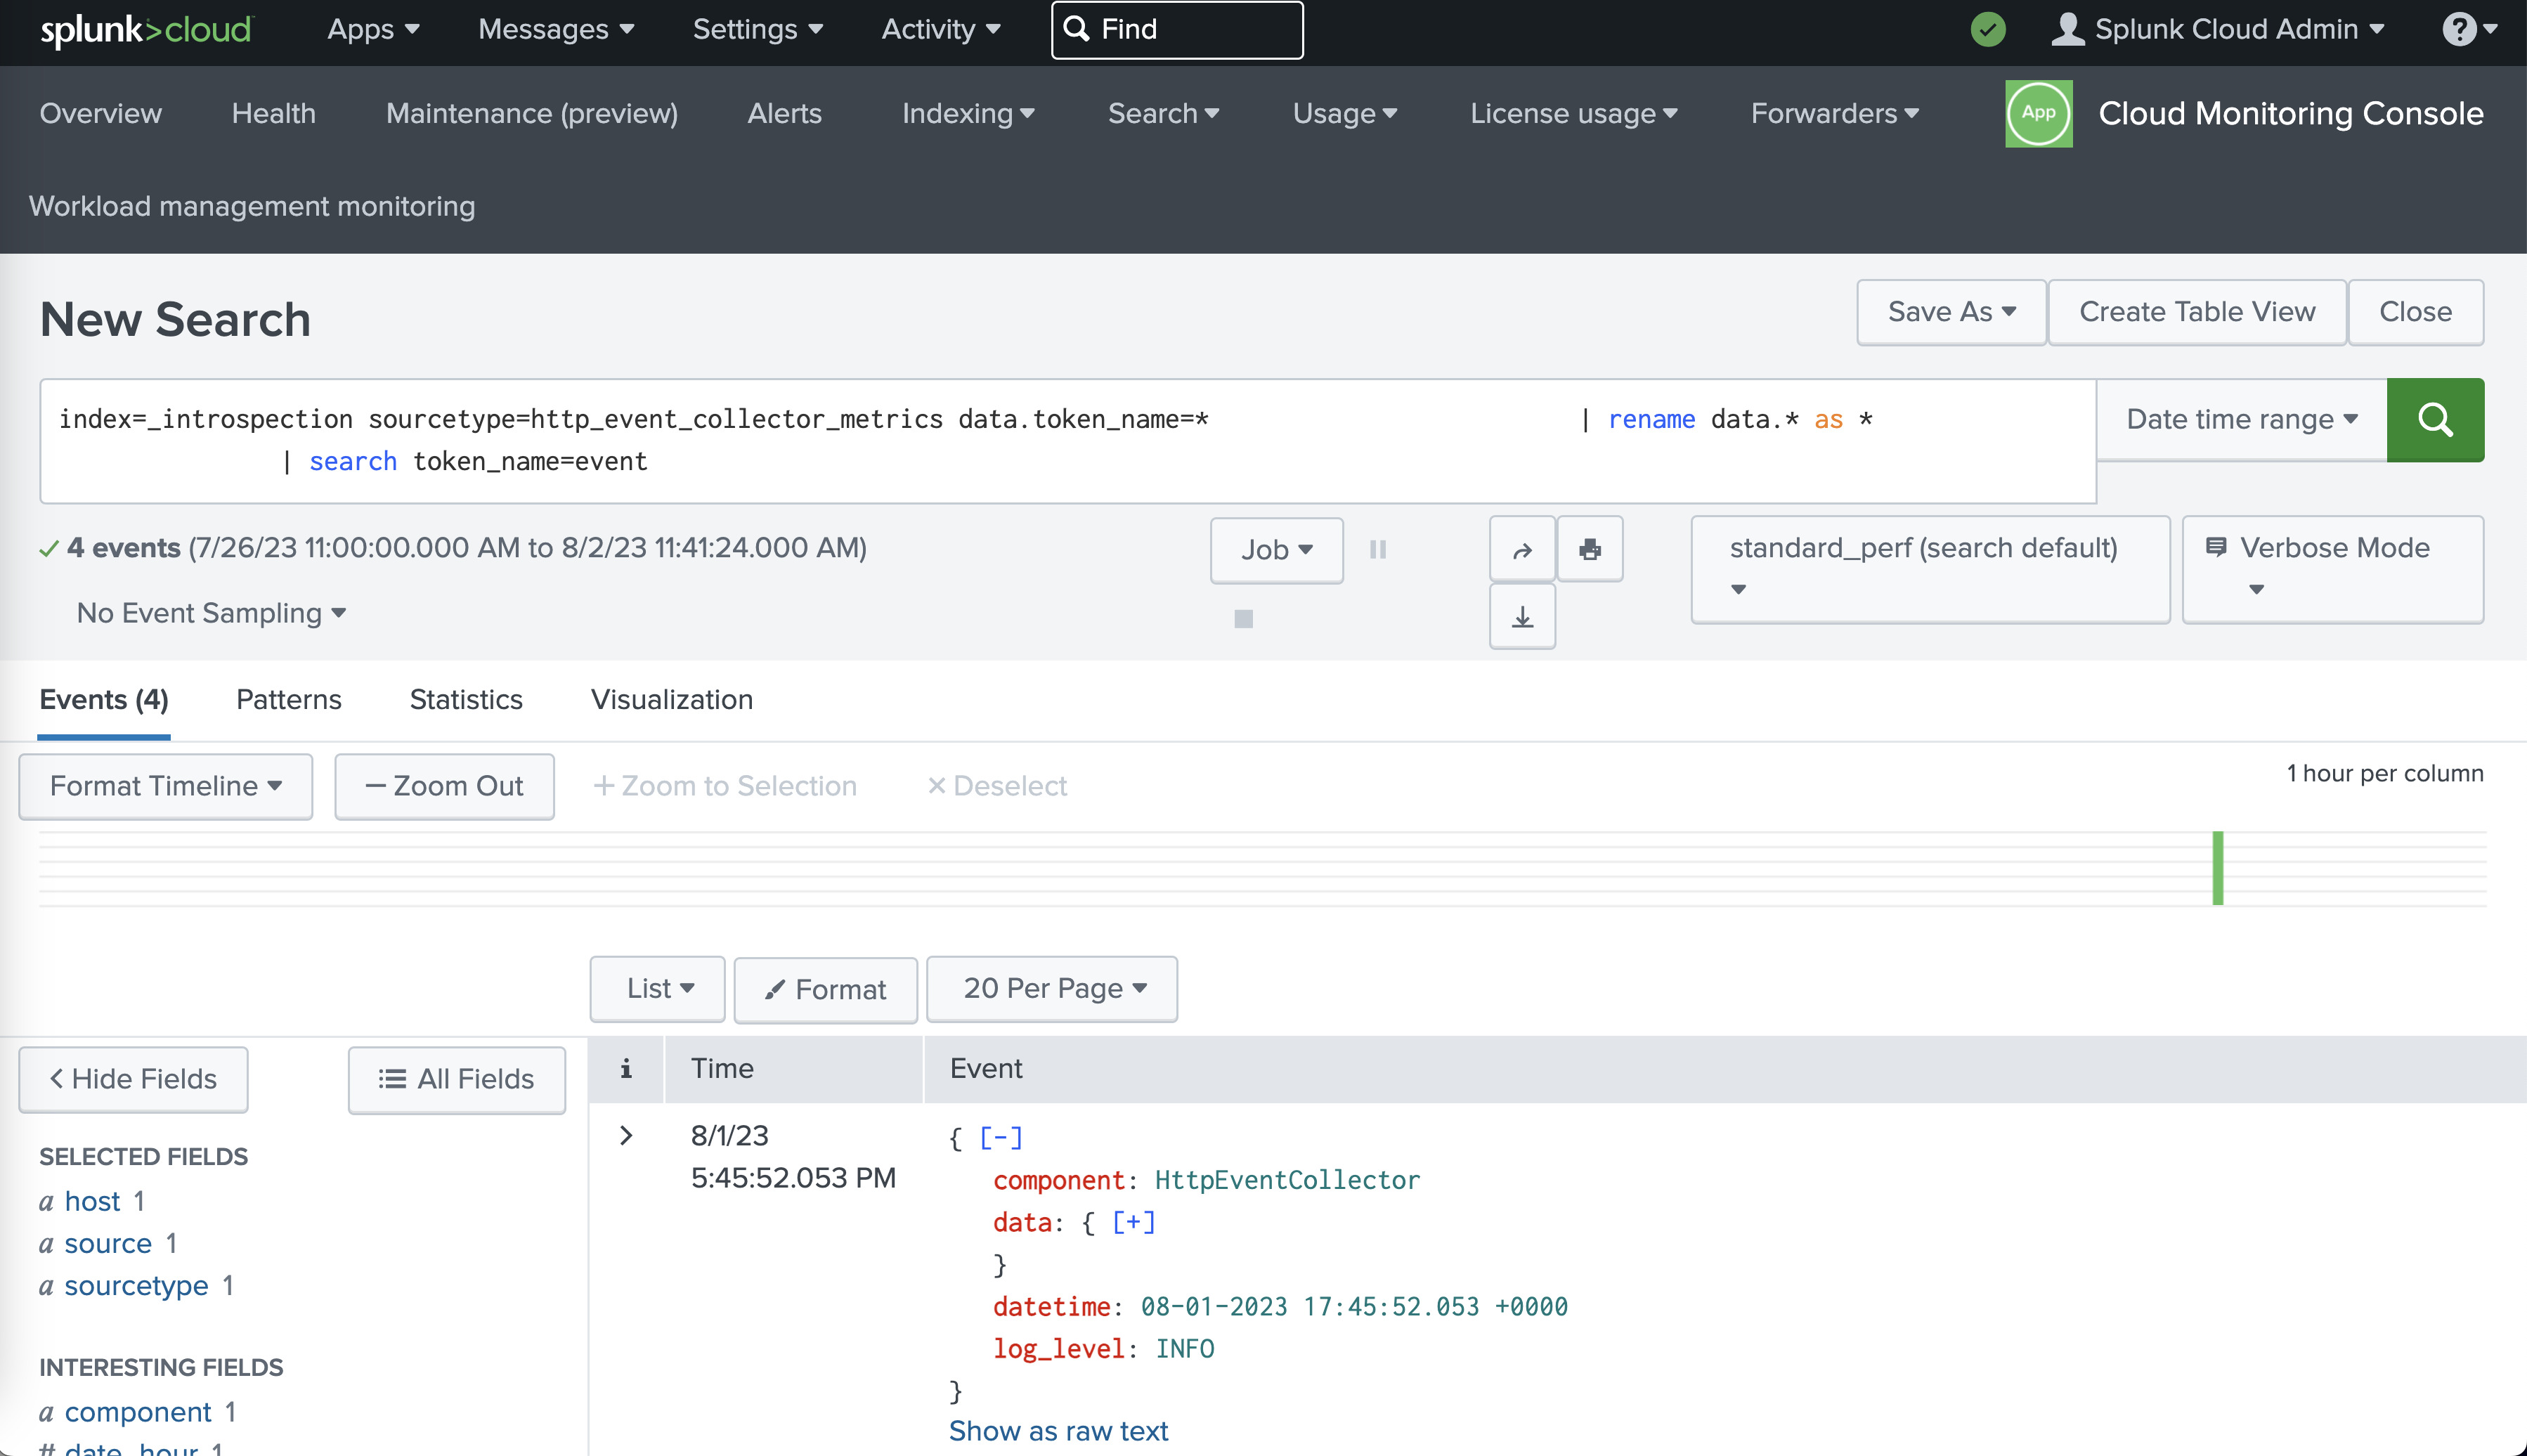
Task: Click All Fields button
Action: [456, 1079]
